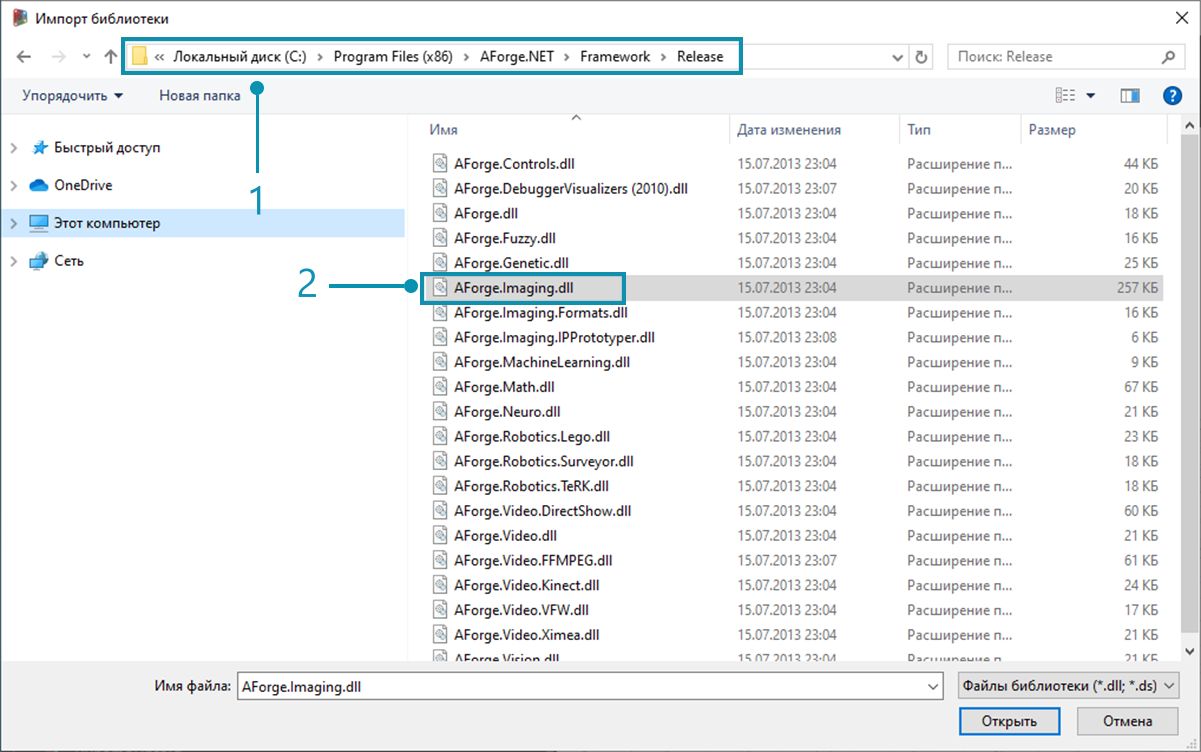Open the file name history dropdown arrow
This screenshot has width=1201, height=752.
tap(934, 687)
